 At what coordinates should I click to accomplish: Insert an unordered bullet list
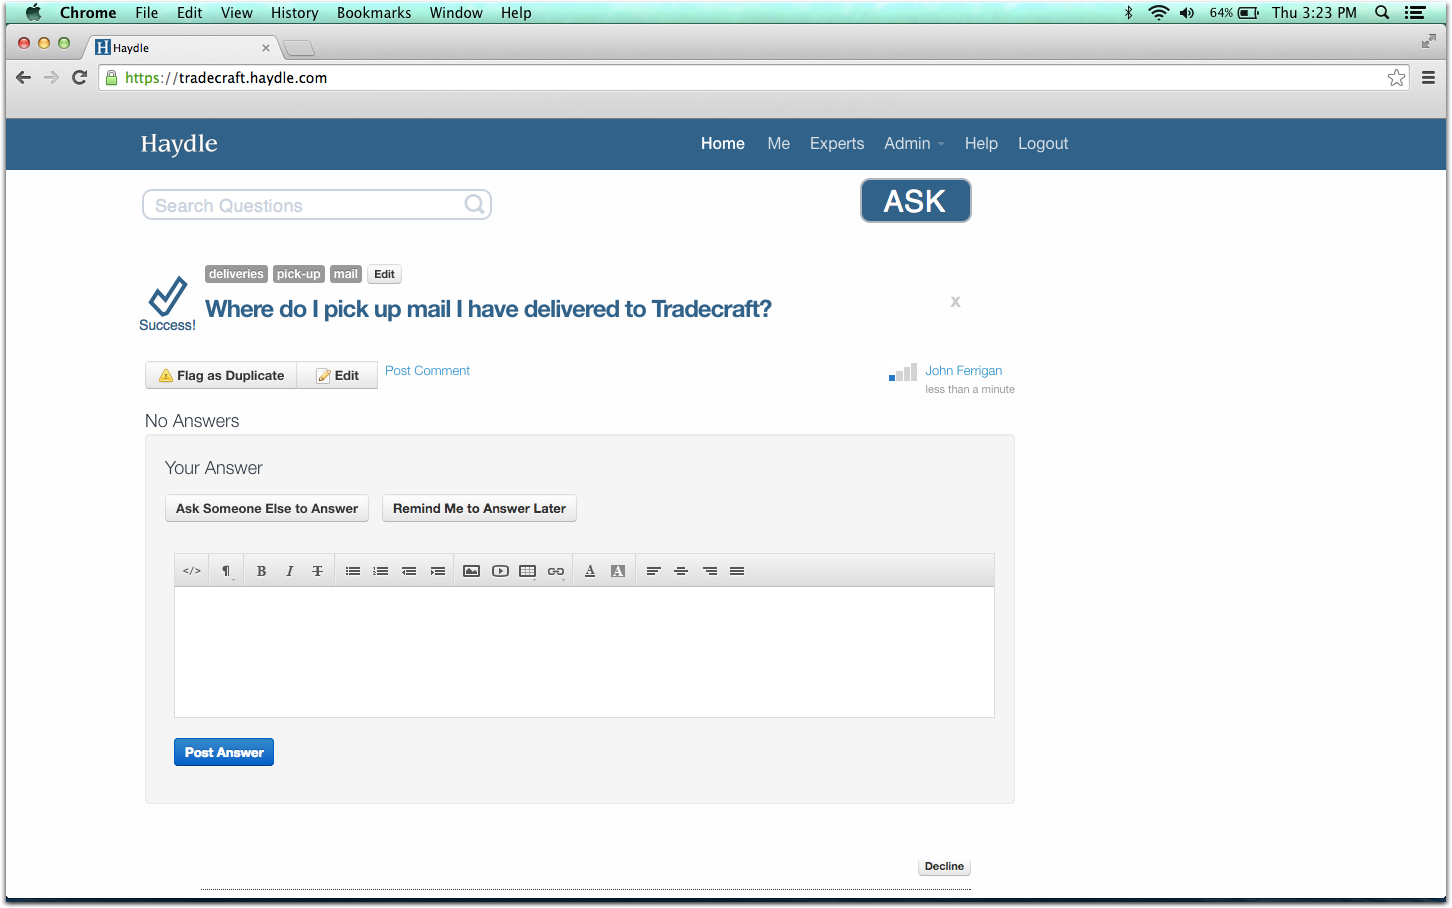point(353,571)
